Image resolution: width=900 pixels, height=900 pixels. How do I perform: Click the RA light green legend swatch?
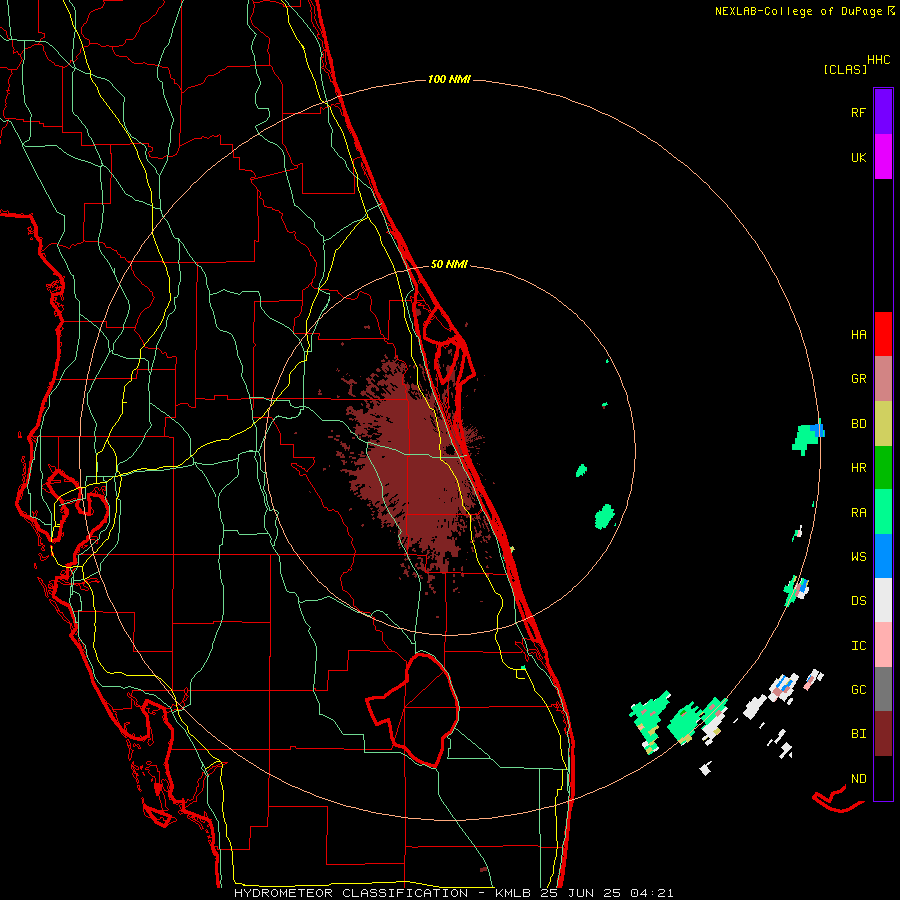(x=883, y=512)
